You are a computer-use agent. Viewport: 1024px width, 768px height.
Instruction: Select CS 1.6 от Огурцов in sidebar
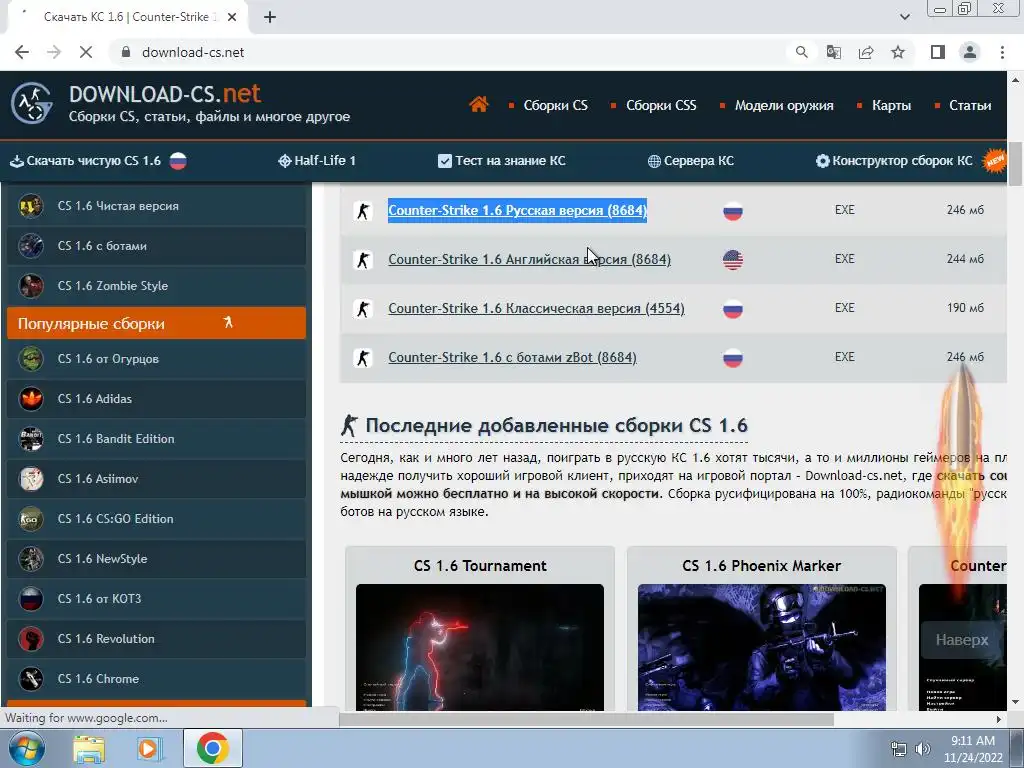156,359
